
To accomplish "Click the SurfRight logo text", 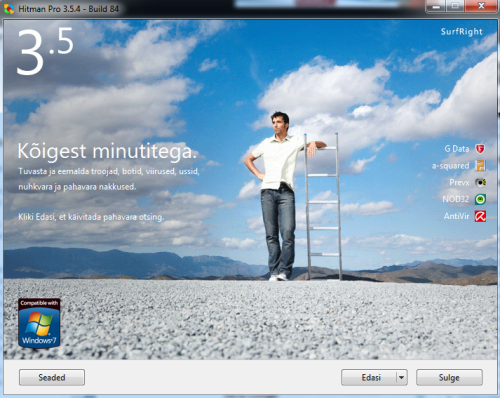I will coord(461,32).
